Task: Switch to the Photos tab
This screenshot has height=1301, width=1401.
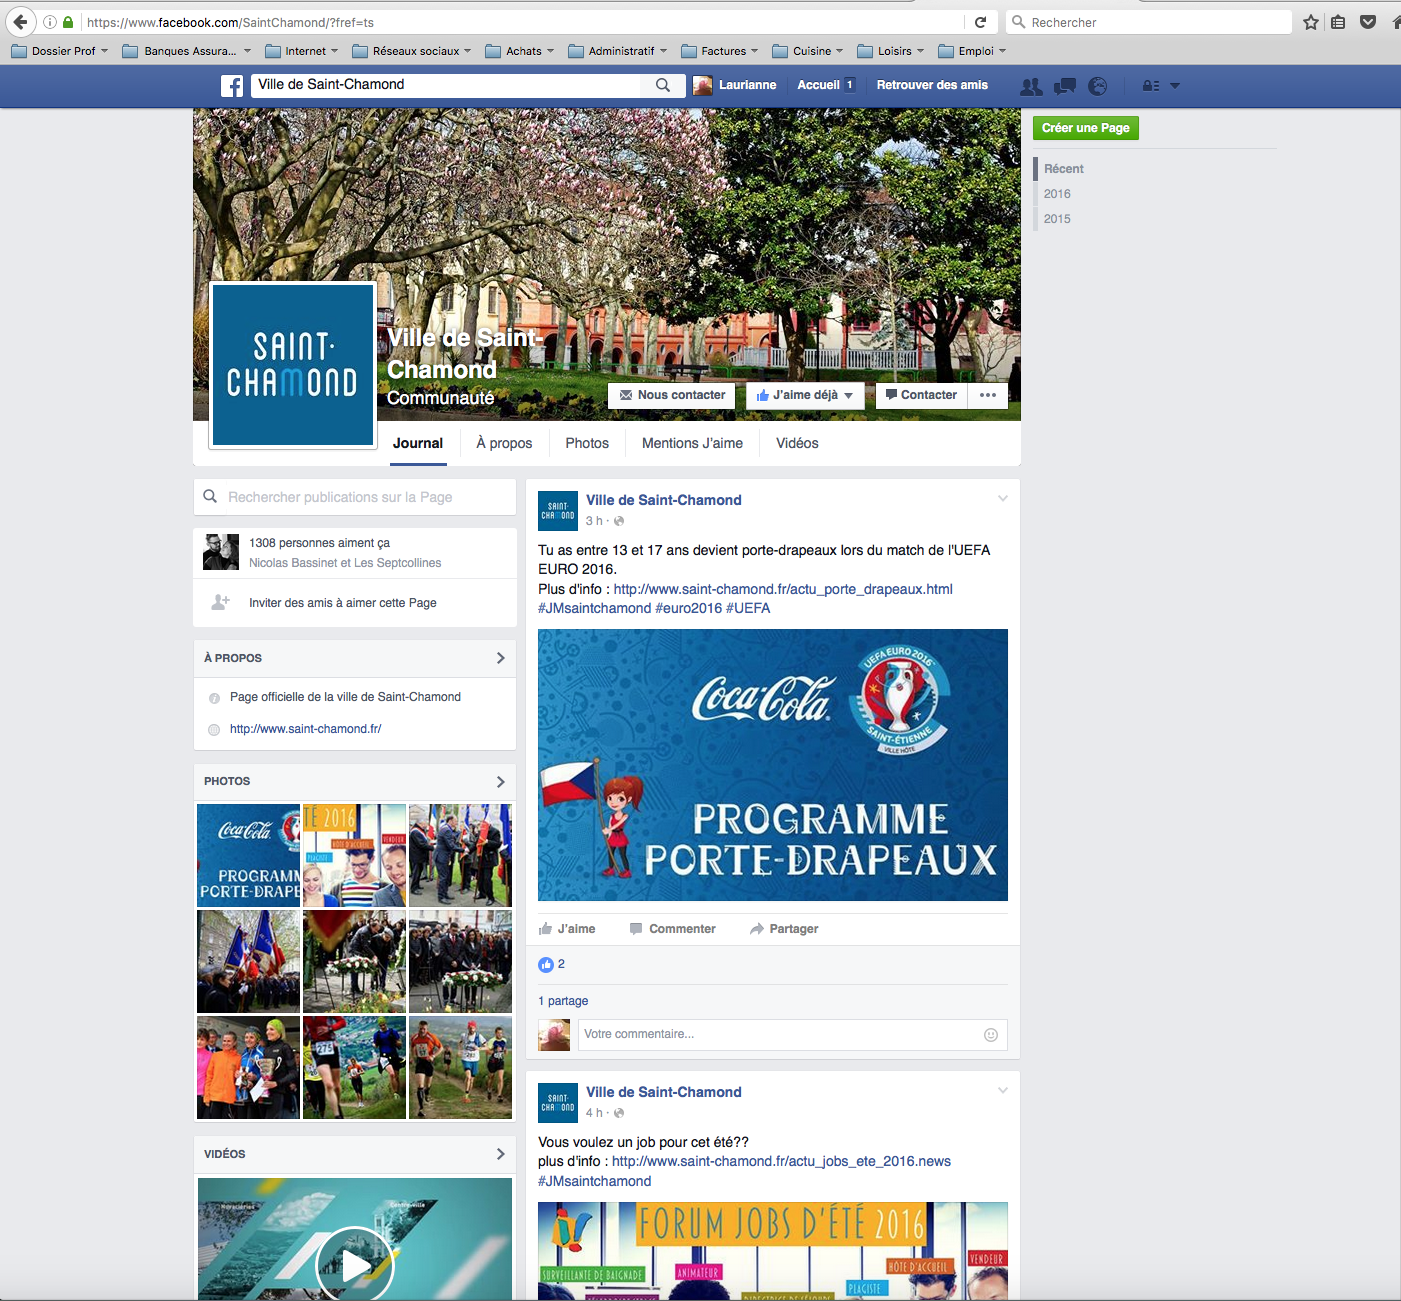Action: click(587, 443)
